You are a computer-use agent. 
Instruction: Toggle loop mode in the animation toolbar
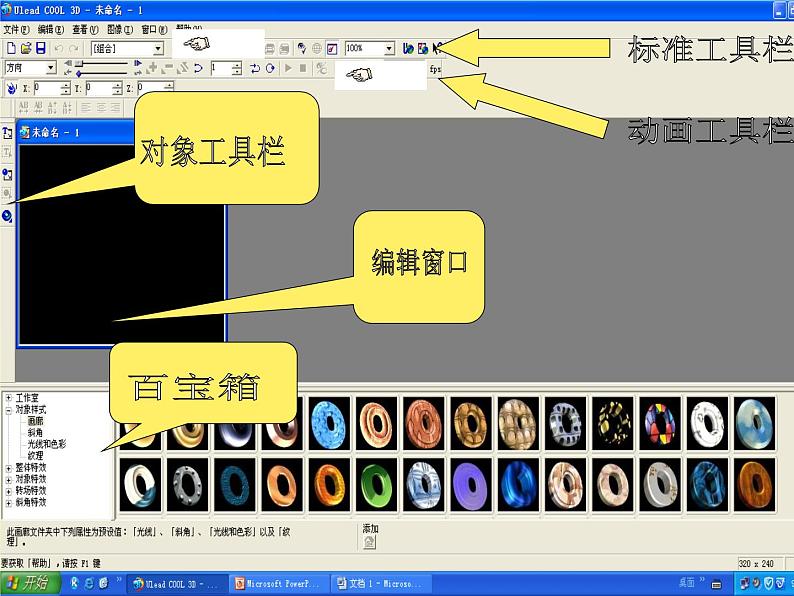[x=270, y=68]
